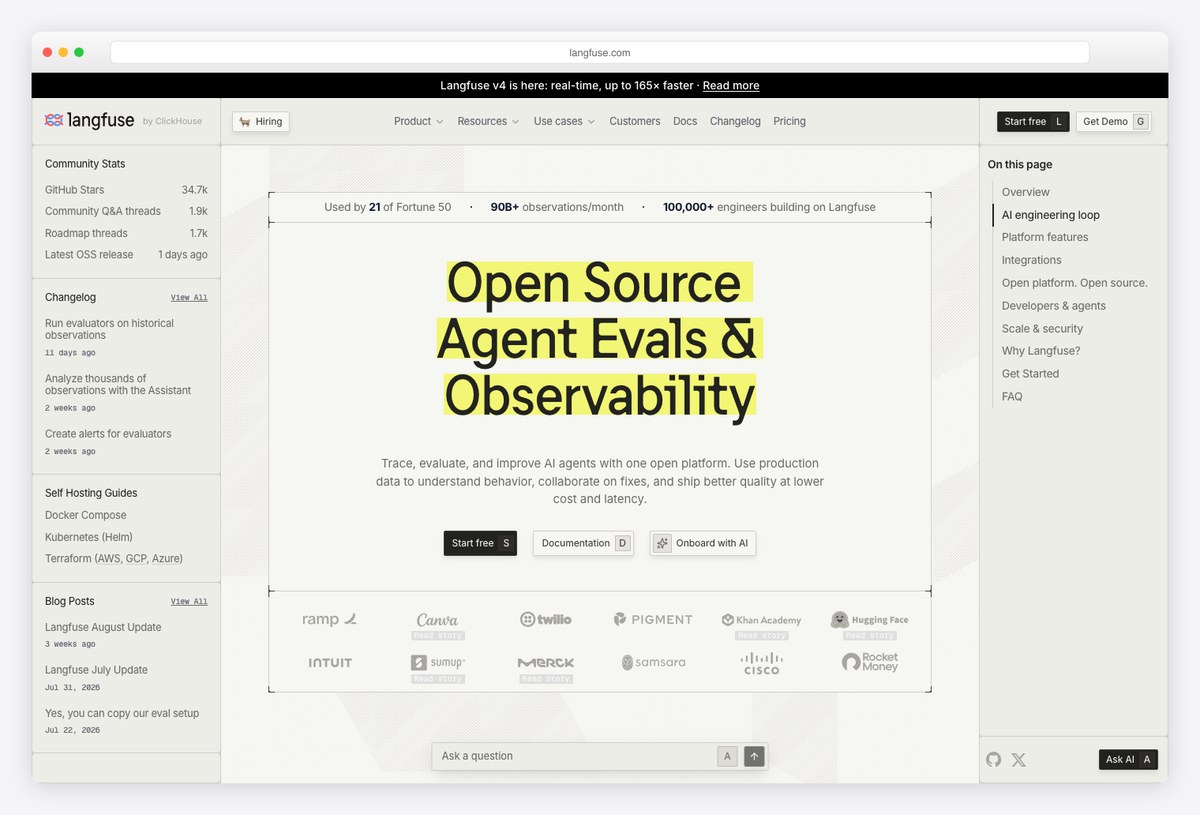This screenshot has height=815, width=1200.
Task: Jump to Why Langfuse? section
Action: (x=1041, y=351)
